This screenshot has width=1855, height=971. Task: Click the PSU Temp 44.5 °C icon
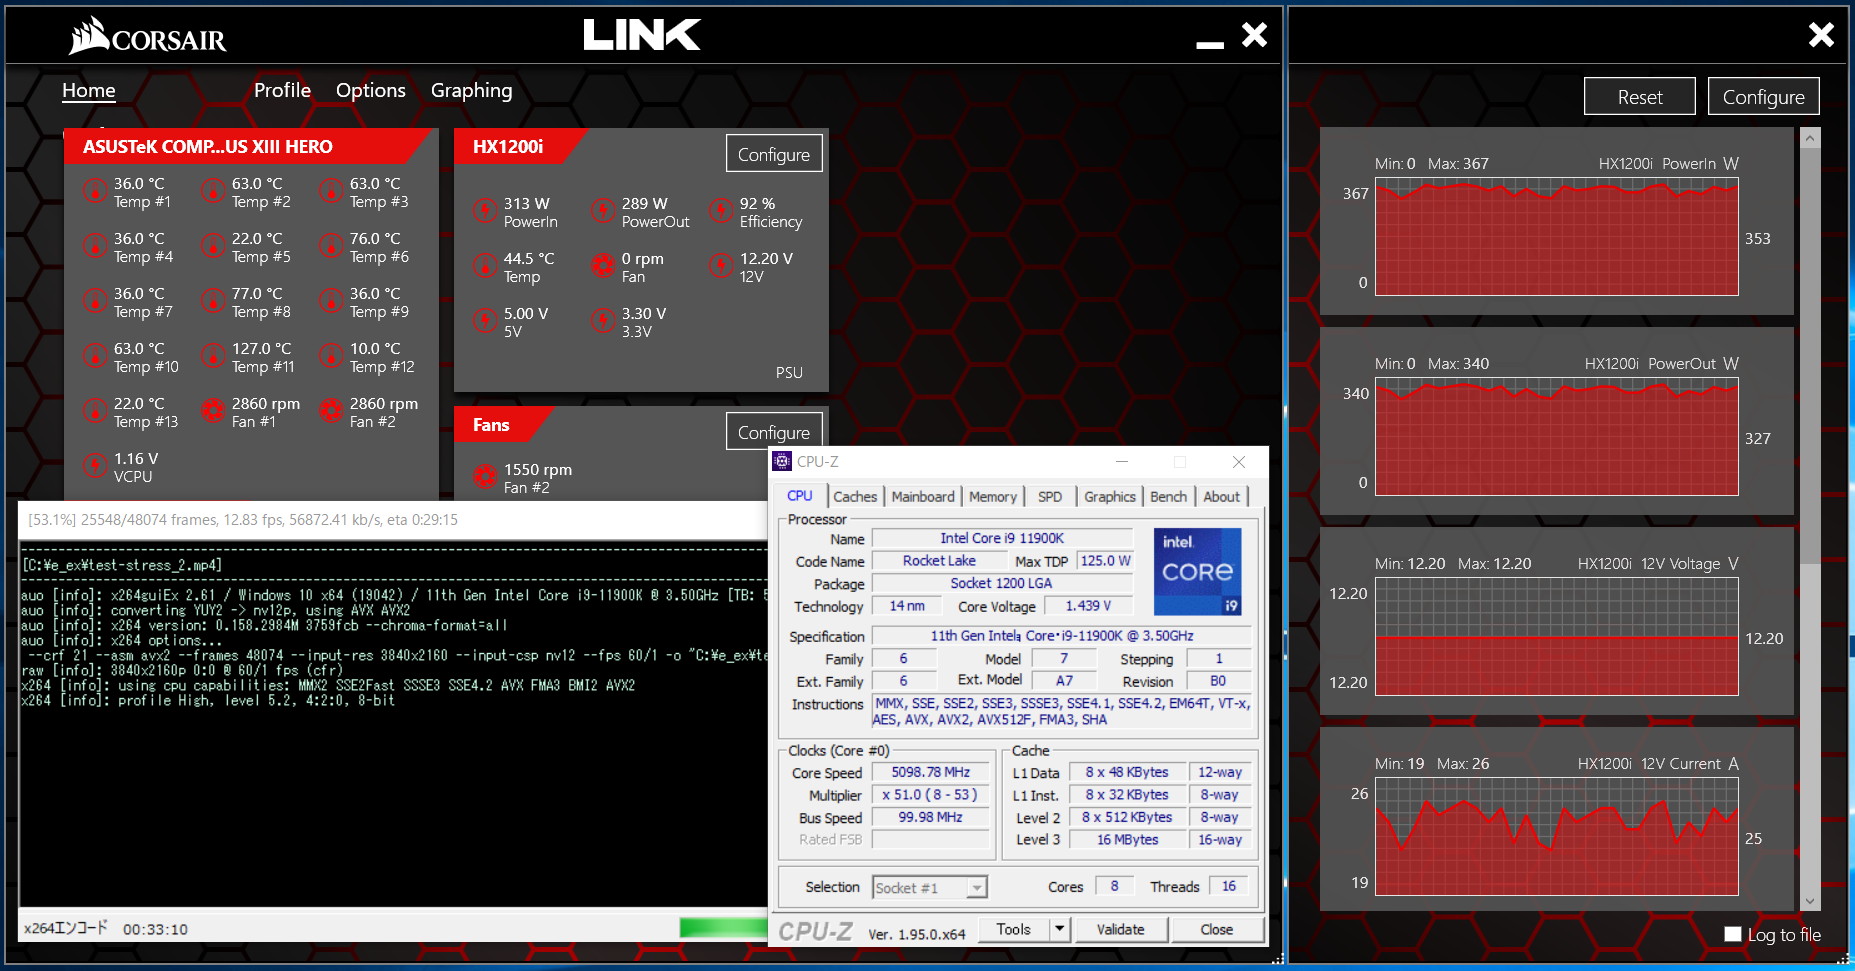pos(485,265)
